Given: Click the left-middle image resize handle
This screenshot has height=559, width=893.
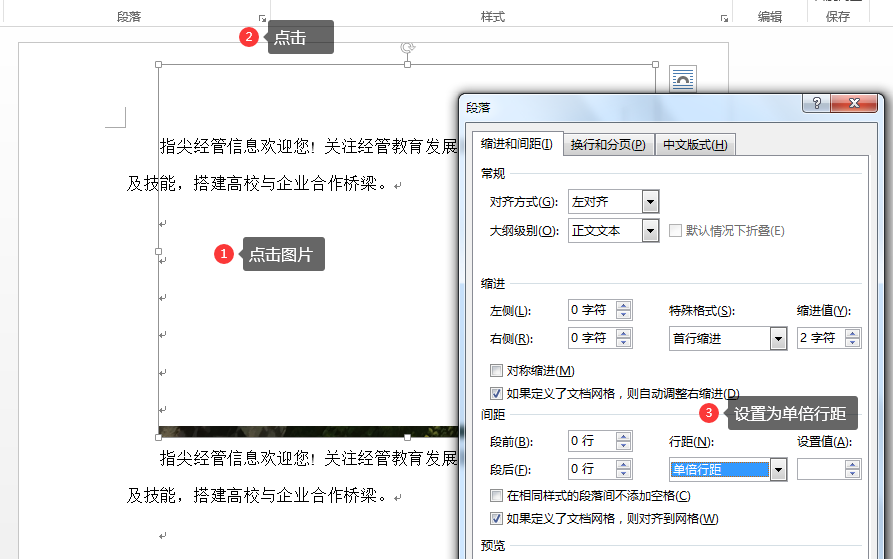Looking at the screenshot, I should tap(158, 251).
